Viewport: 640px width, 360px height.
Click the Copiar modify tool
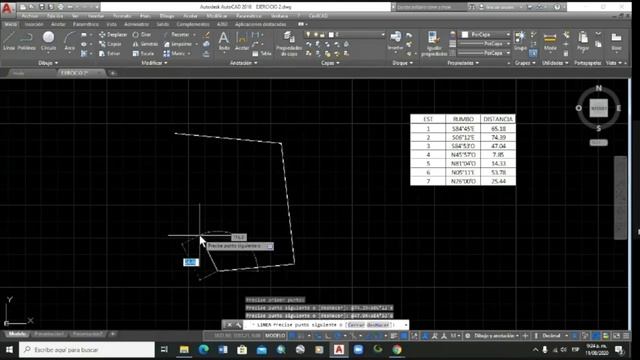click(111, 44)
